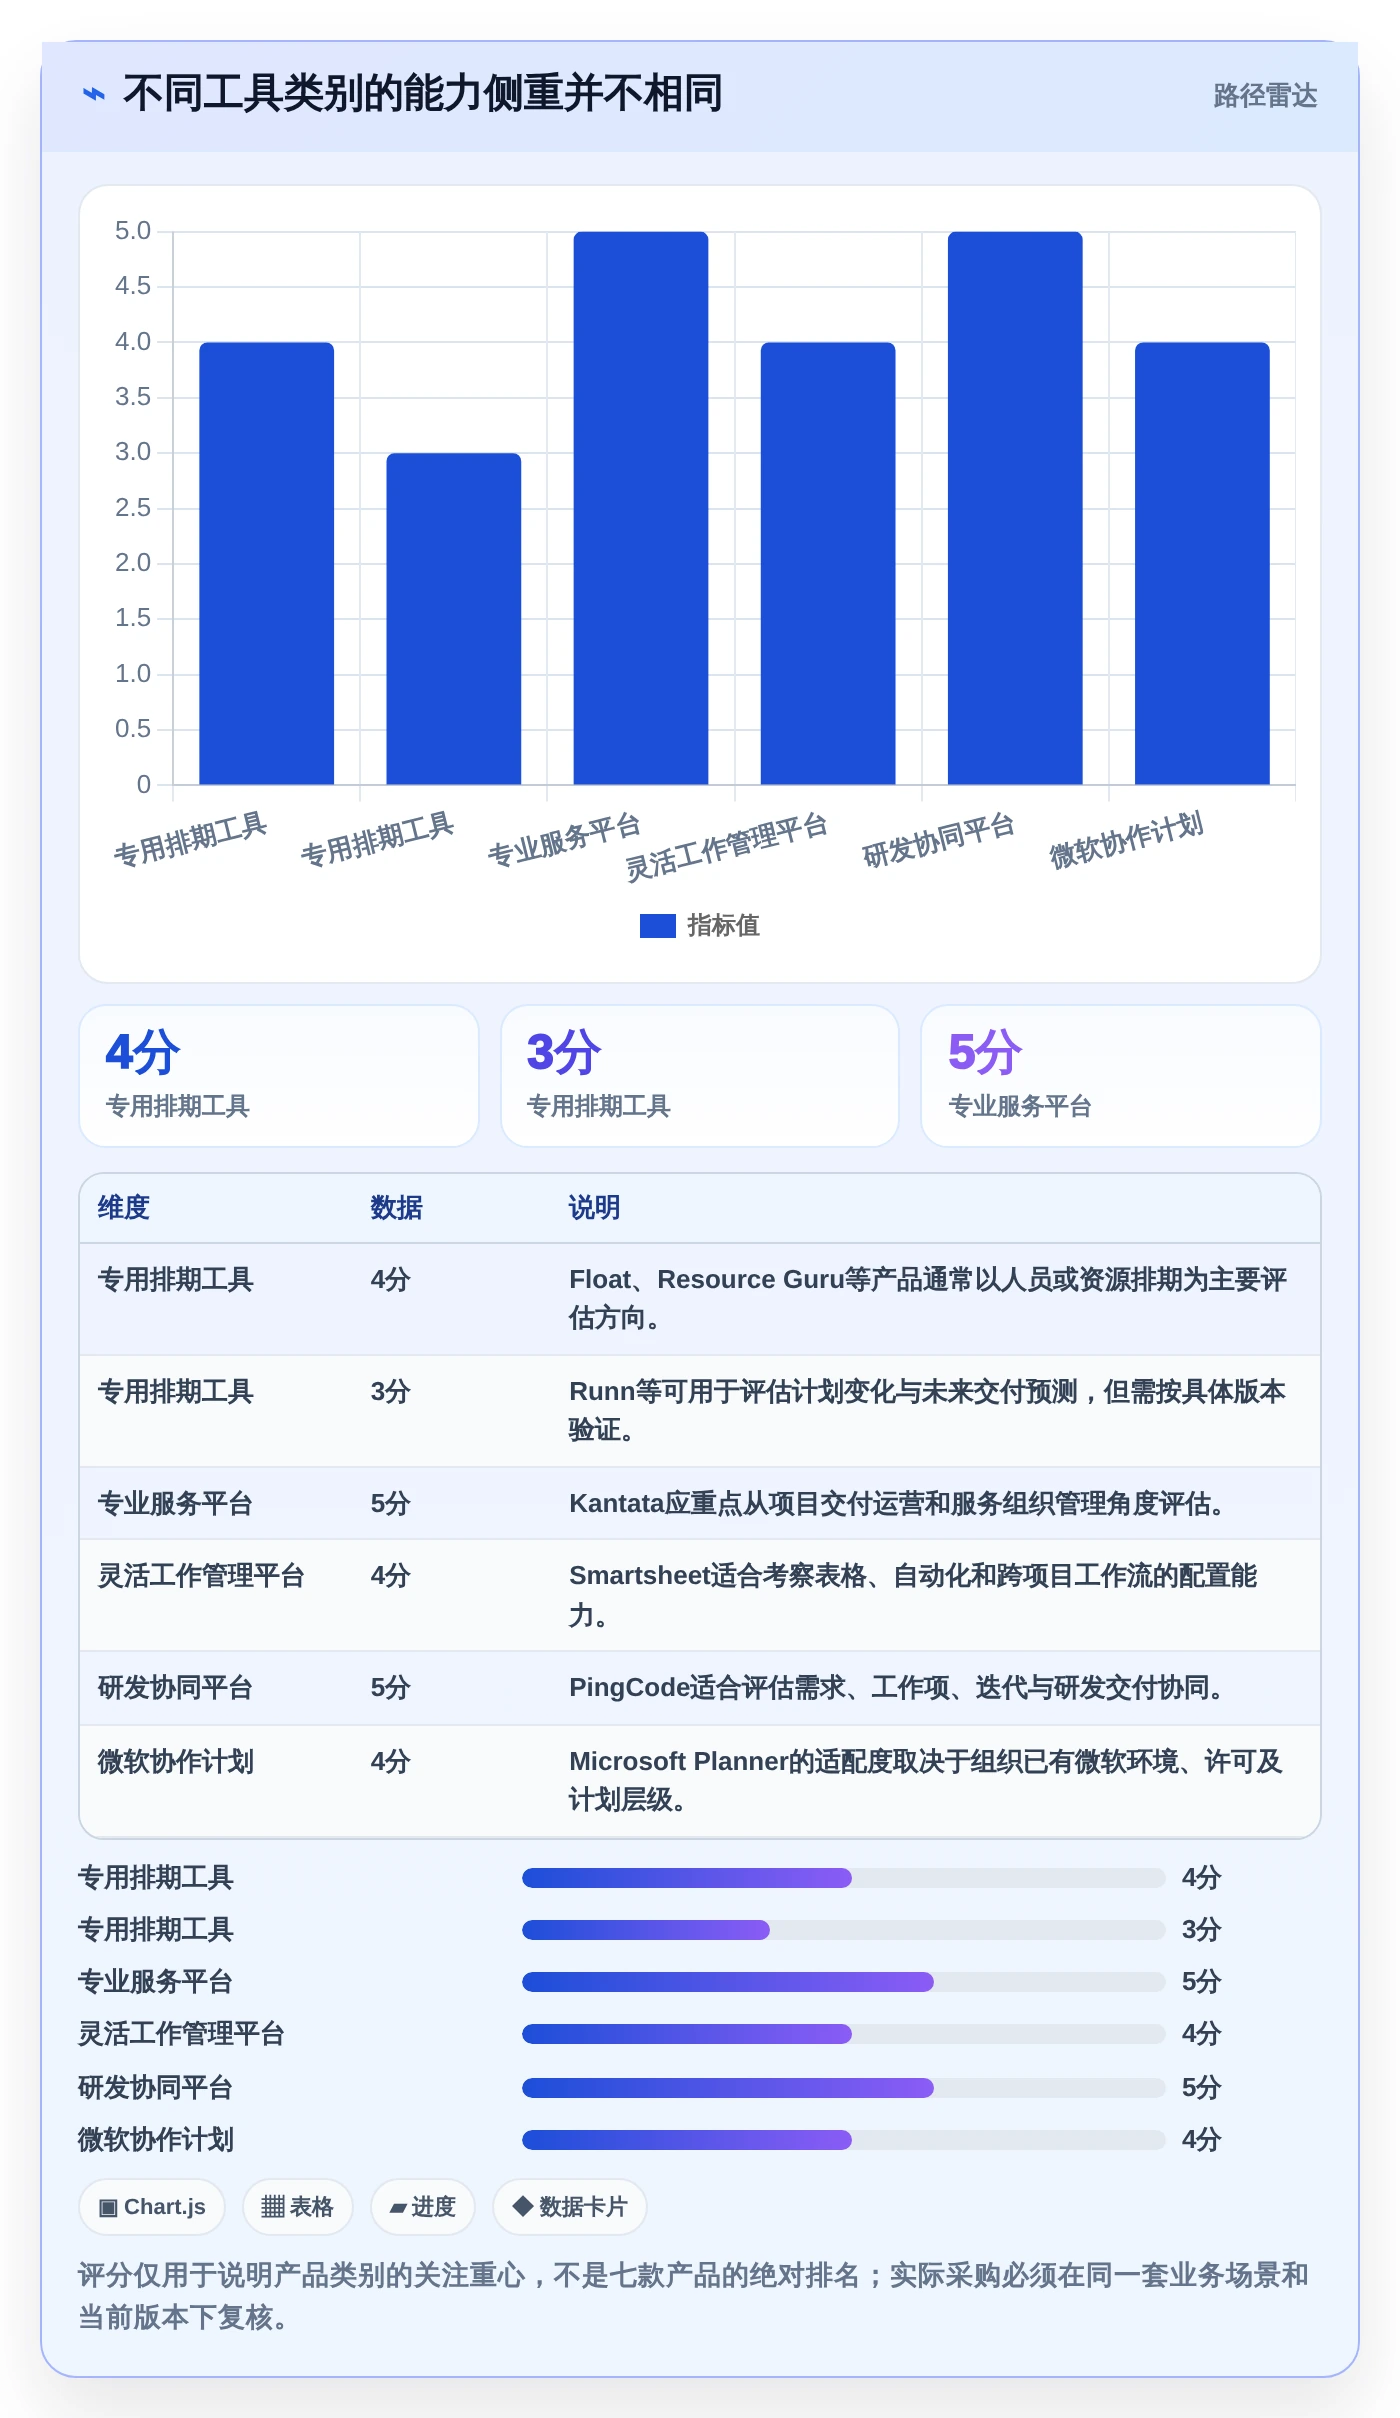Open the 5分 专业服务平台 data card

click(1121, 1076)
